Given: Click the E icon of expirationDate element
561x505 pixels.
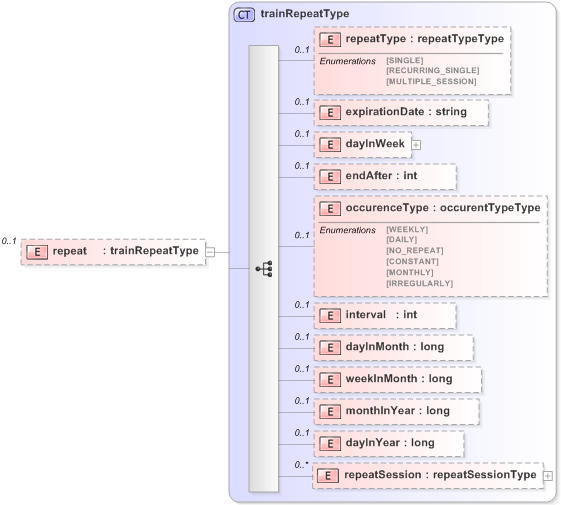Looking at the screenshot, I should [x=330, y=113].
